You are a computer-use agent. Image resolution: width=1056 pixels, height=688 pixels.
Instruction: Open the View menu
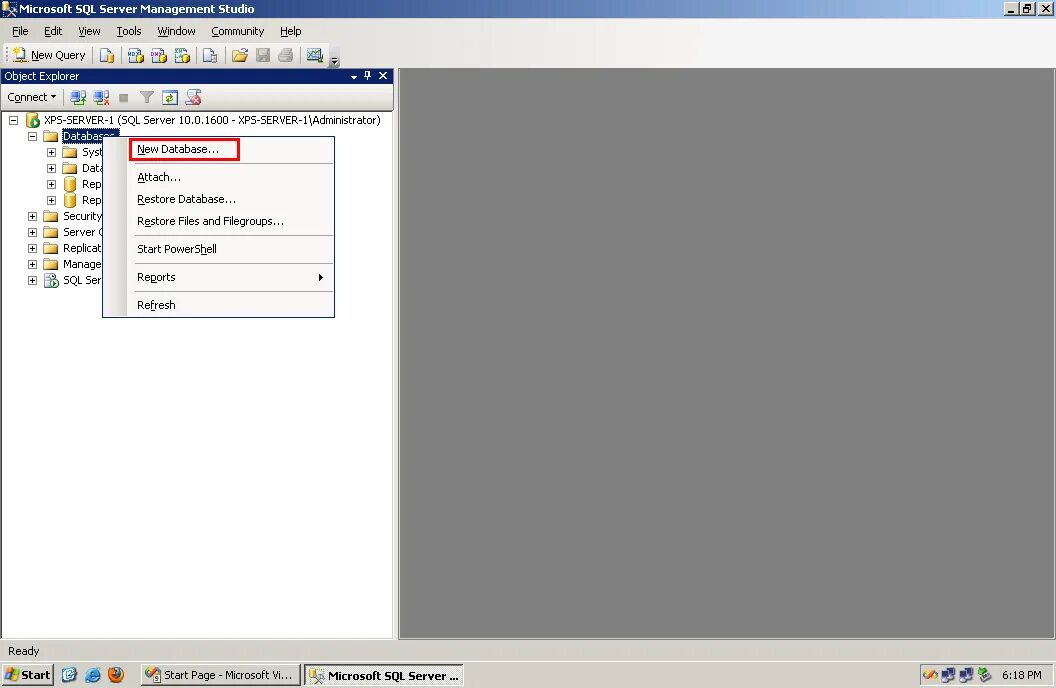89,31
